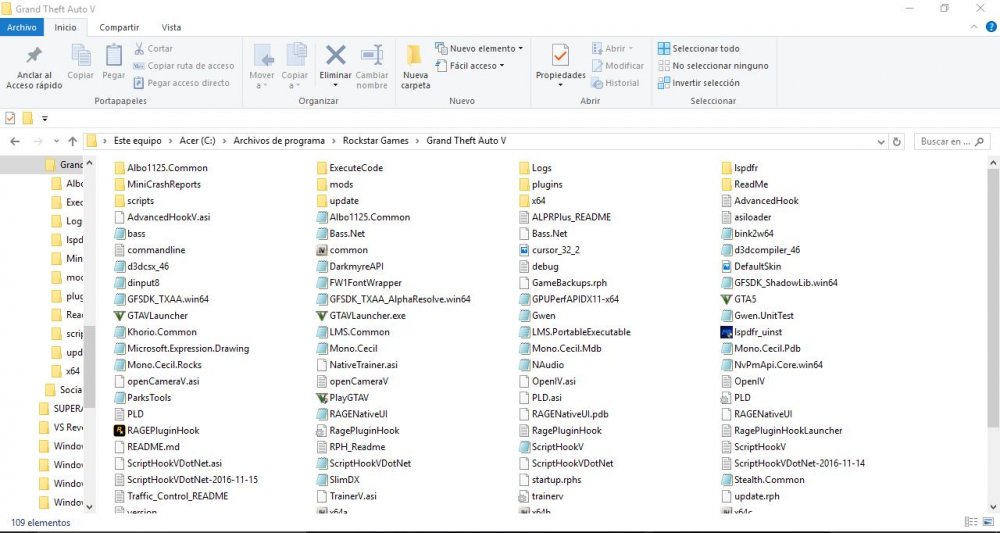
Task: Select the RAGEPluginHook application icon
Action: 119,430
